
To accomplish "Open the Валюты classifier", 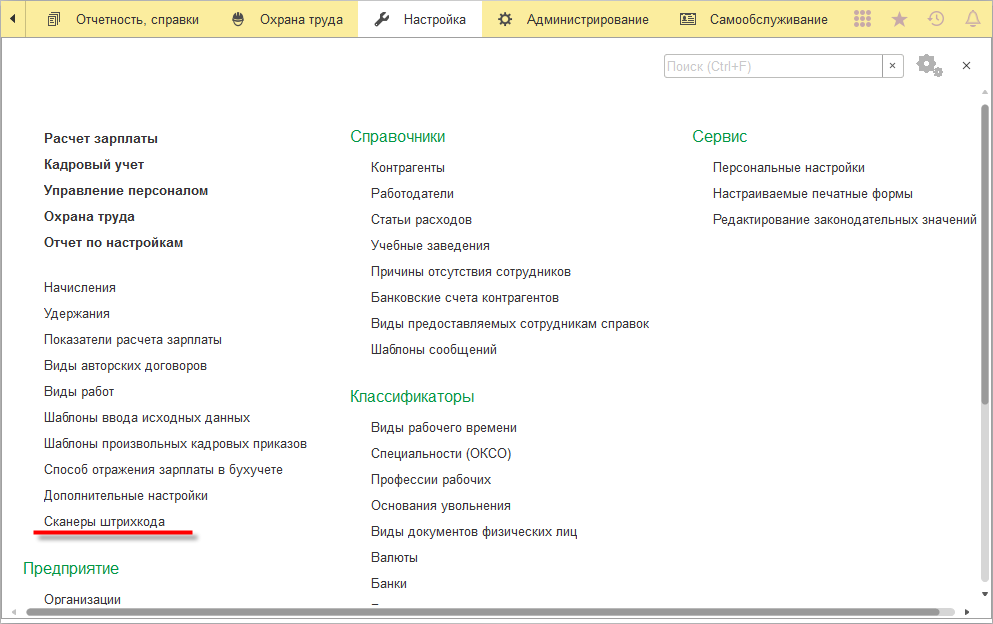I will point(395,557).
